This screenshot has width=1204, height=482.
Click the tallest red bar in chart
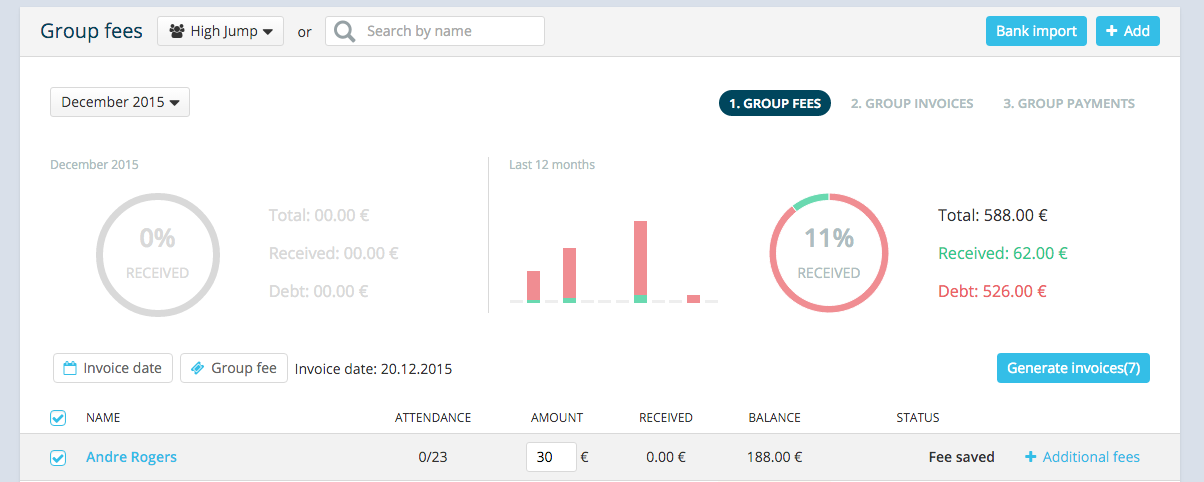click(641, 259)
